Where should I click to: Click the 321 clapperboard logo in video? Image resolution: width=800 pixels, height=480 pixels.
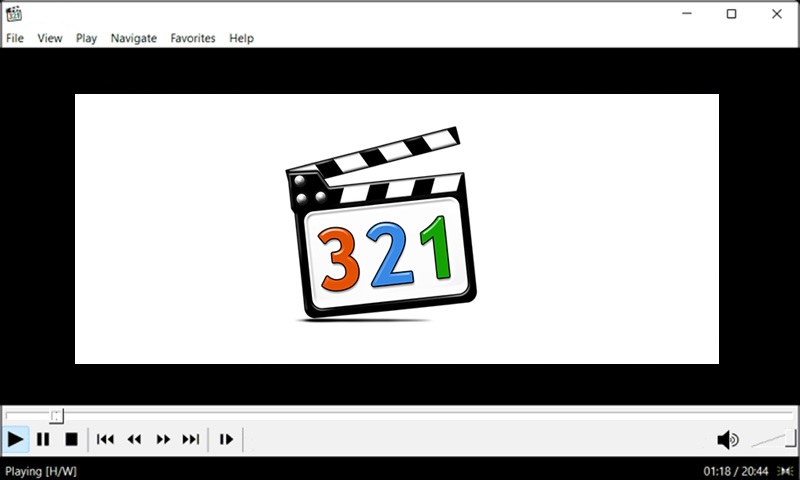pyautogui.click(x=381, y=224)
